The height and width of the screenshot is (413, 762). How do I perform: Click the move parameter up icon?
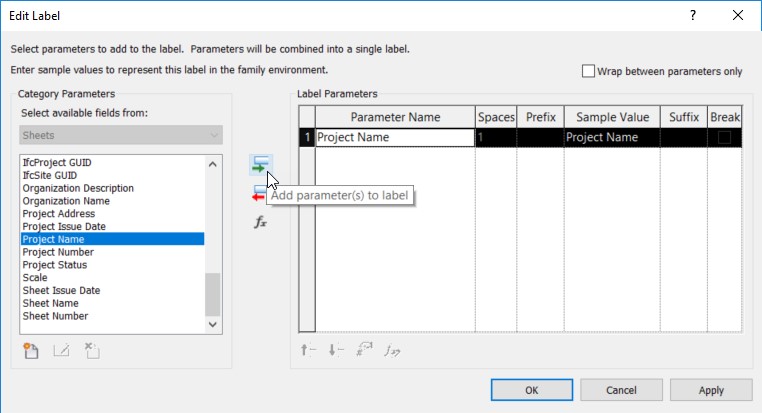click(308, 350)
